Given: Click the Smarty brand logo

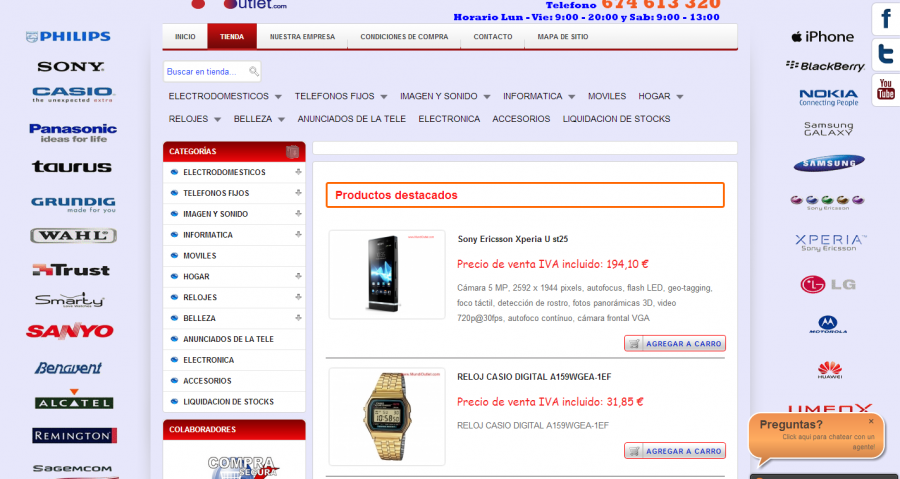Looking at the screenshot, I should click(69, 300).
